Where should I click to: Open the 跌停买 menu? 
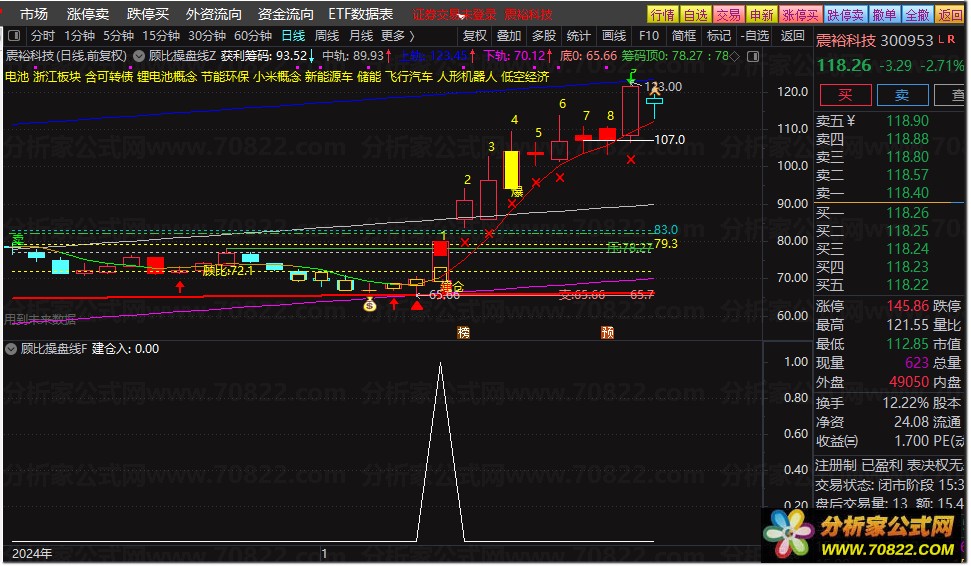147,14
